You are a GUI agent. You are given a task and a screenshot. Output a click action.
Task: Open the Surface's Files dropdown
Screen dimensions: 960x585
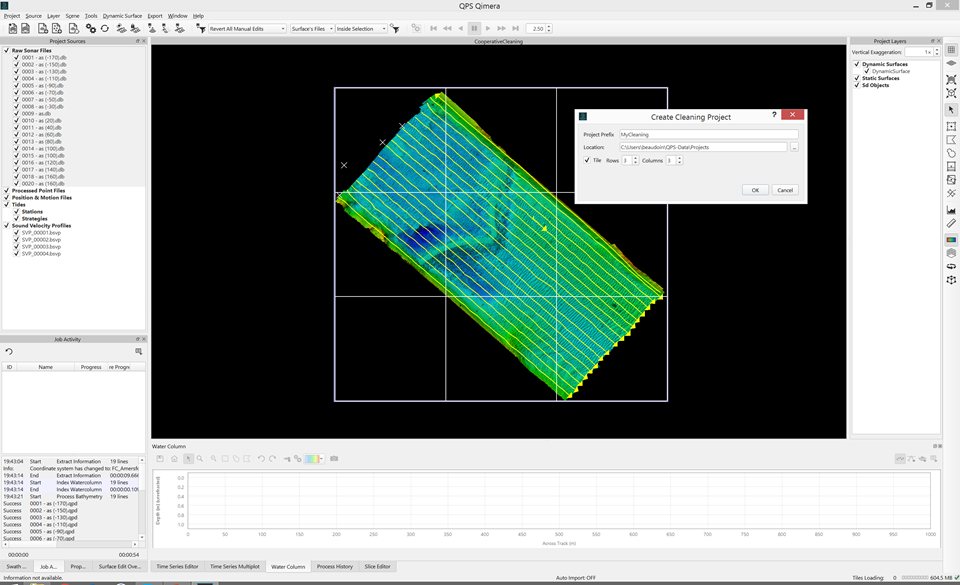311,29
